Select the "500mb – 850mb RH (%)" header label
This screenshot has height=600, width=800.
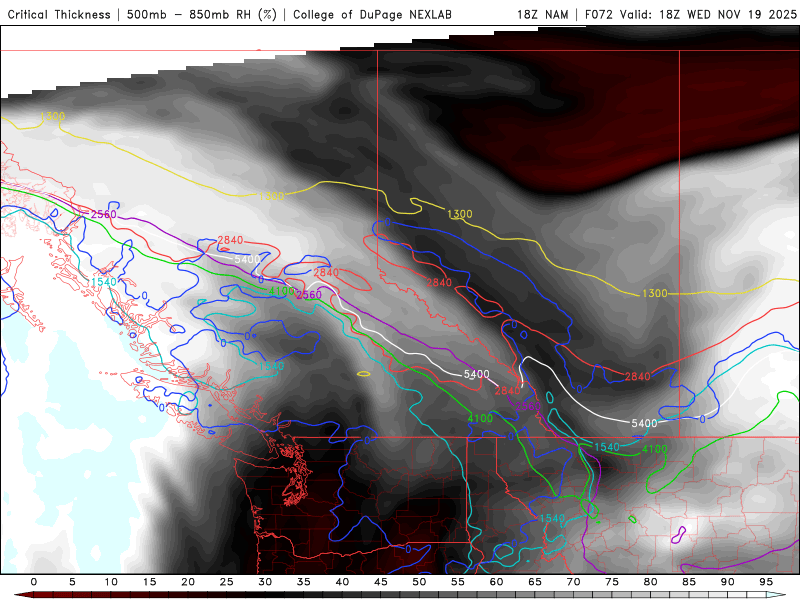[x=202, y=14]
